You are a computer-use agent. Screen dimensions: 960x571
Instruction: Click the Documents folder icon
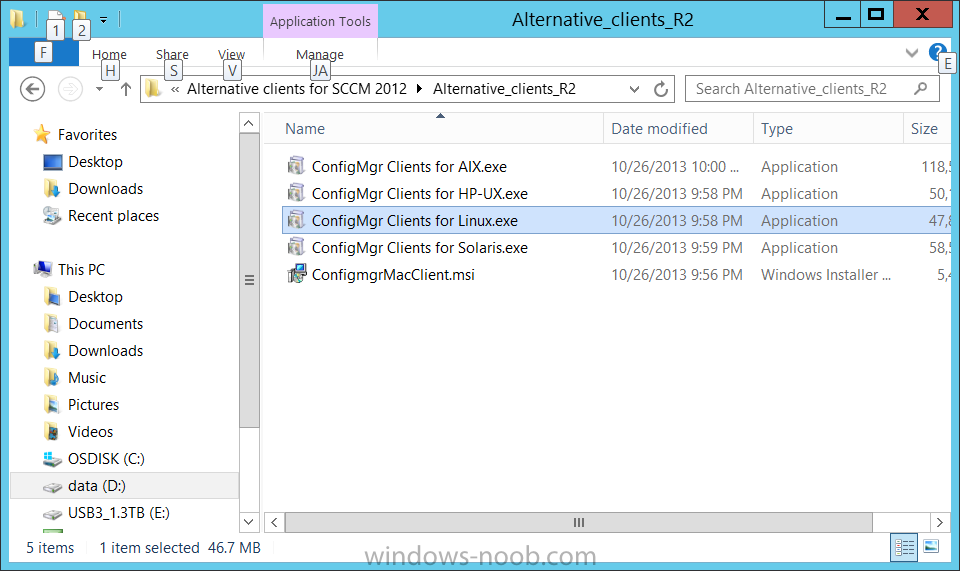tap(53, 324)
